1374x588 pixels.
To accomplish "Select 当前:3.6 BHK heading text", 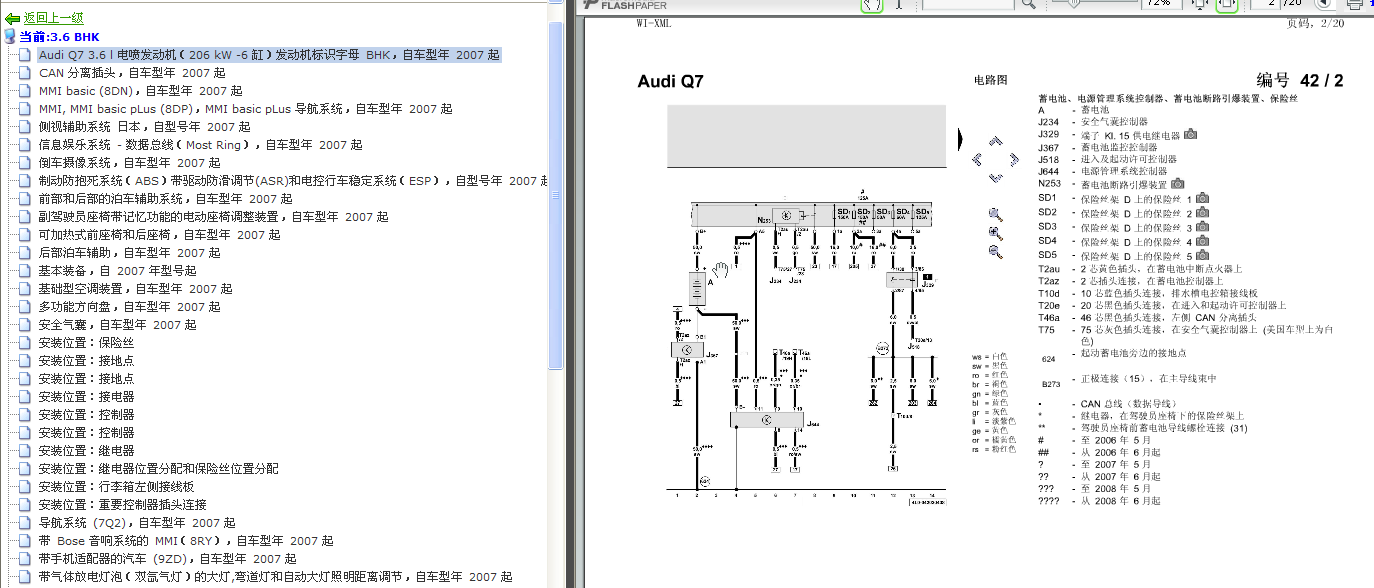I will point(59,37).
